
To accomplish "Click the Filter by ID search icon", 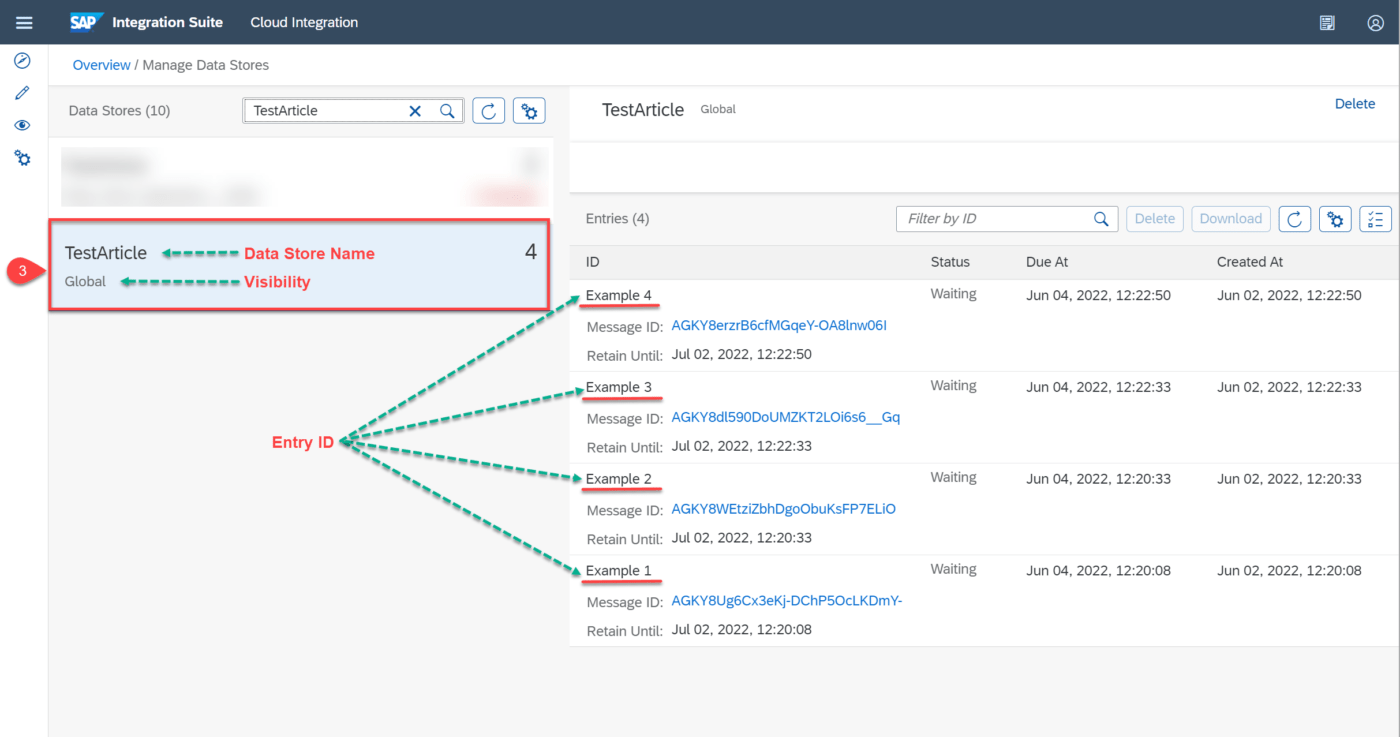I will 1101,219.
